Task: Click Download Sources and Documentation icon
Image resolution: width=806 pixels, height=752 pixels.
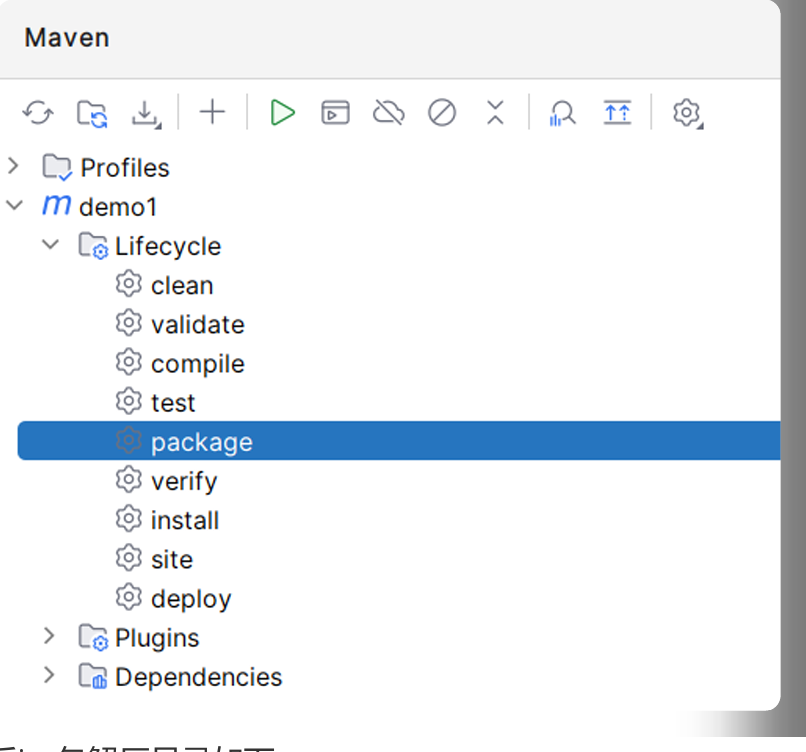Action: 146,114
